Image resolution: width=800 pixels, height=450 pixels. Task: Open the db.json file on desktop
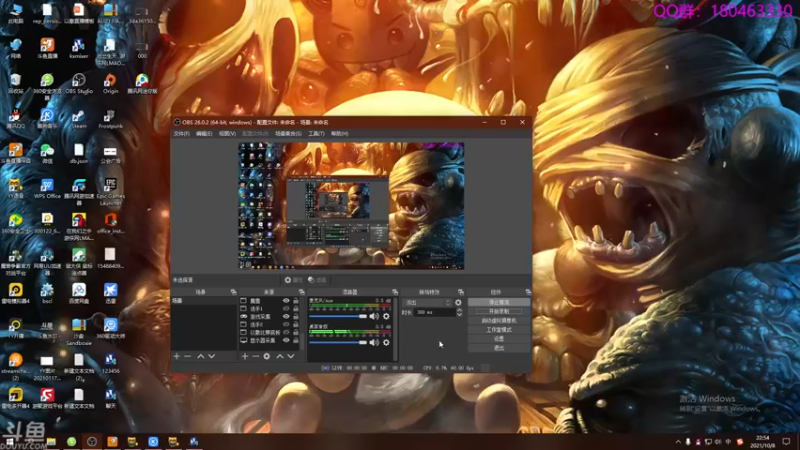79,154
